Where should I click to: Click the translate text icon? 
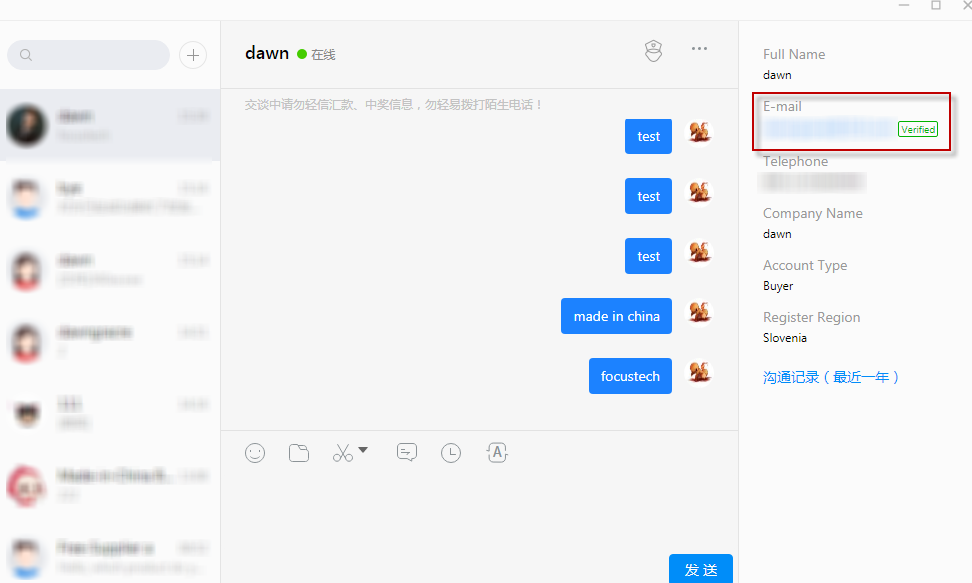[x=497, y=453]
